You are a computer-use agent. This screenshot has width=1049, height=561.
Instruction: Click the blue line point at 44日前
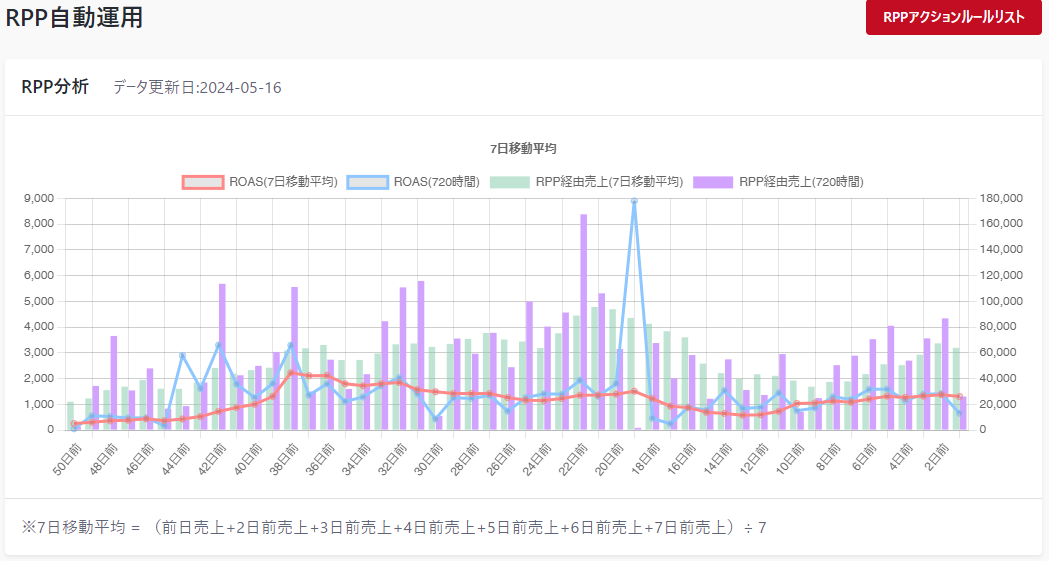(x=182, y=356)
